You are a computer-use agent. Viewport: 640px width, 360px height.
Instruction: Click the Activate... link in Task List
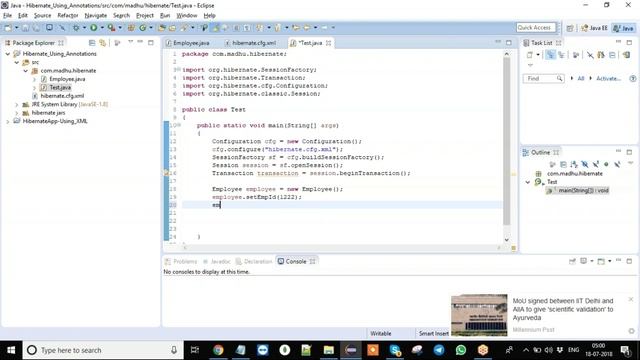[608, 78]
